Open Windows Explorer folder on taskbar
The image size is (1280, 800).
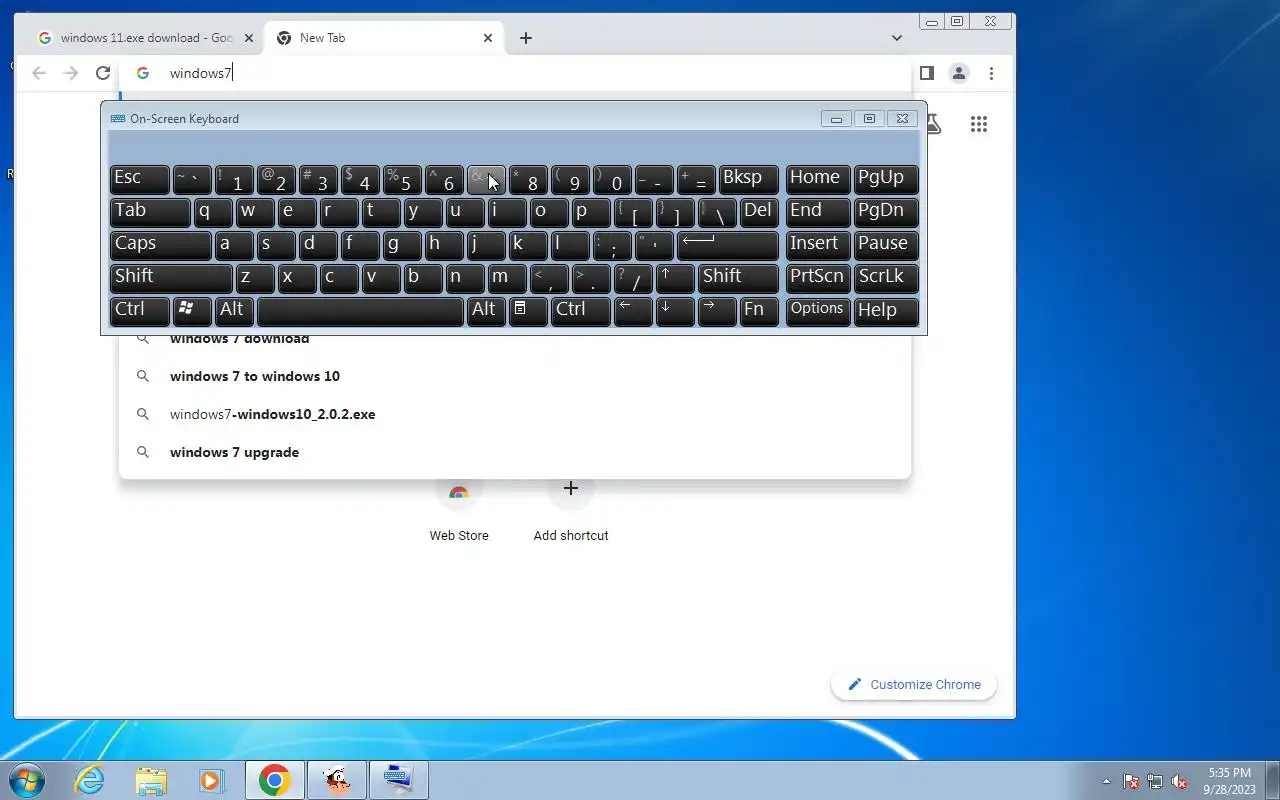(150, 780)
